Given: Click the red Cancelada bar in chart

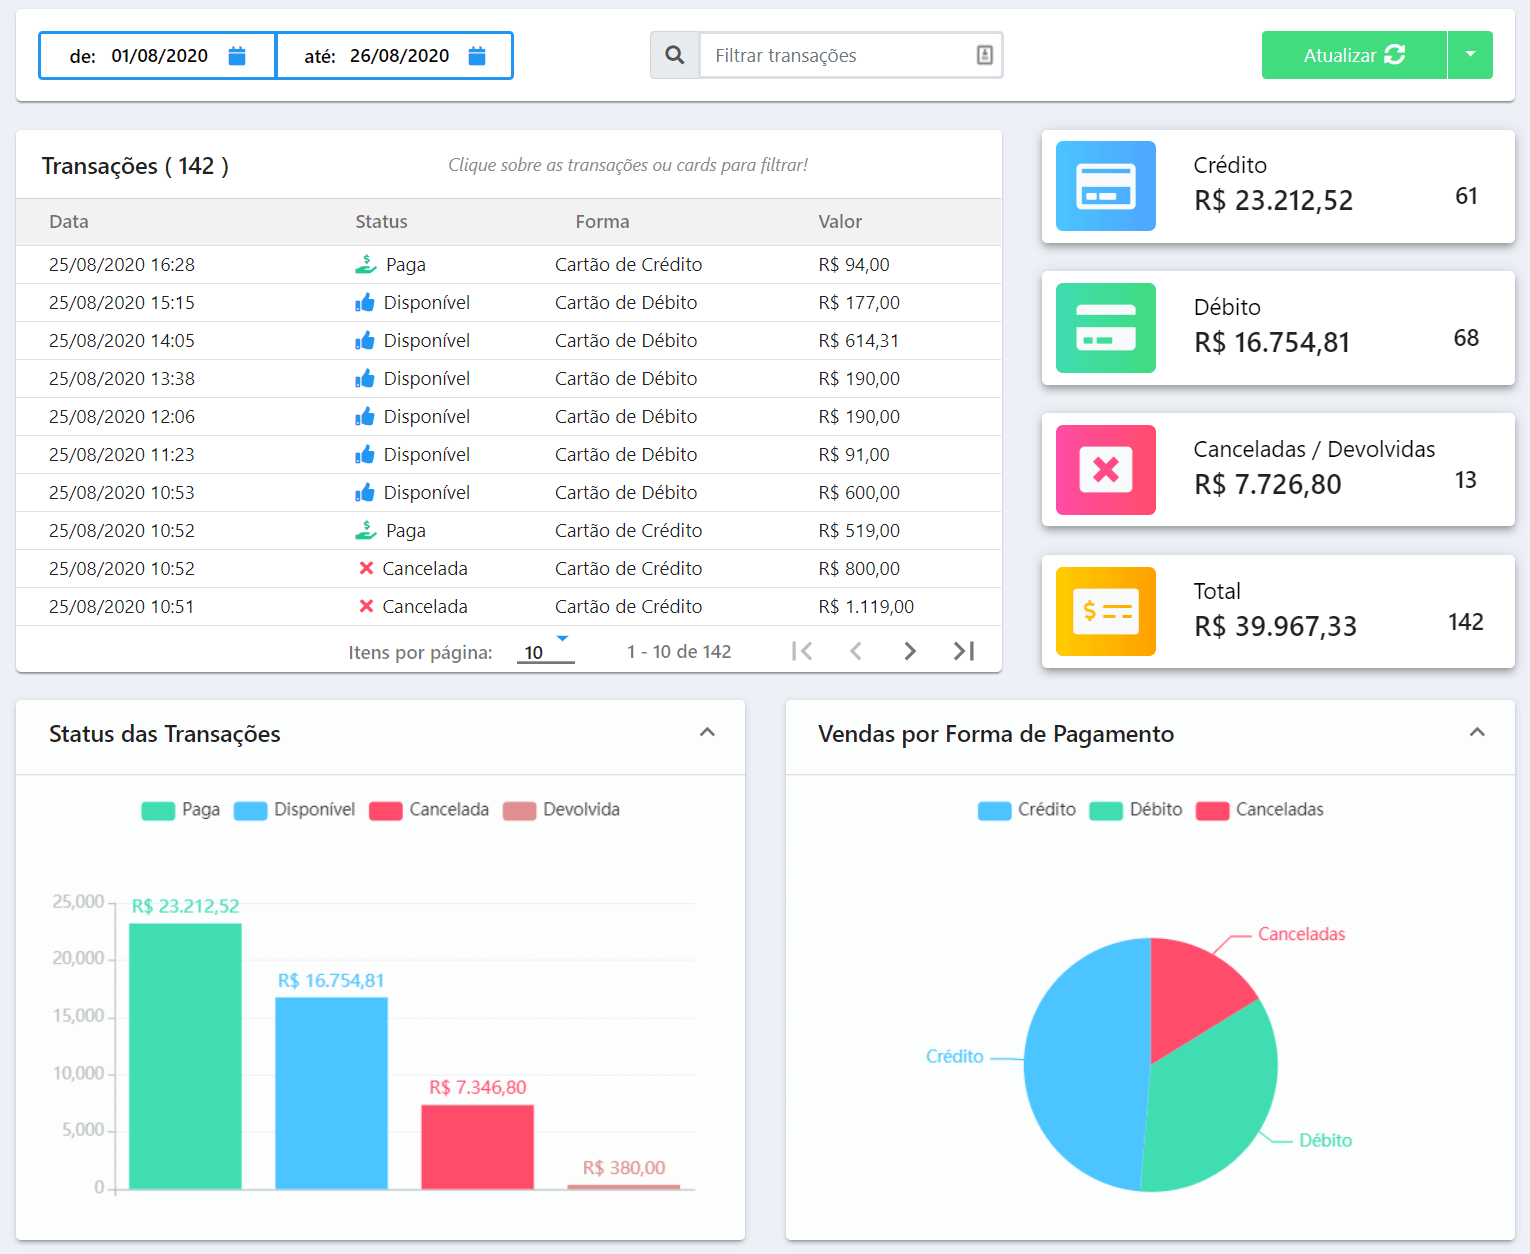Looking at the screenshot, I should (x=477, y=1147).
